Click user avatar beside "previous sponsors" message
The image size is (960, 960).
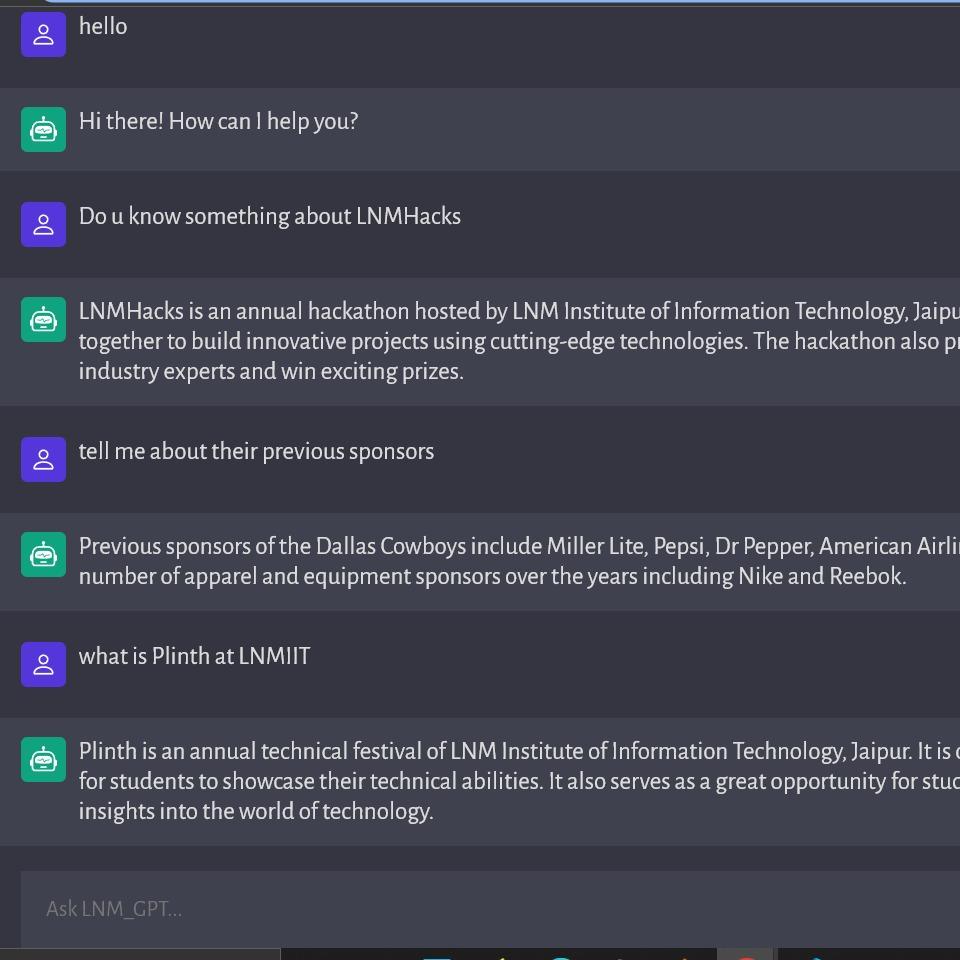(x=43, y=460)
